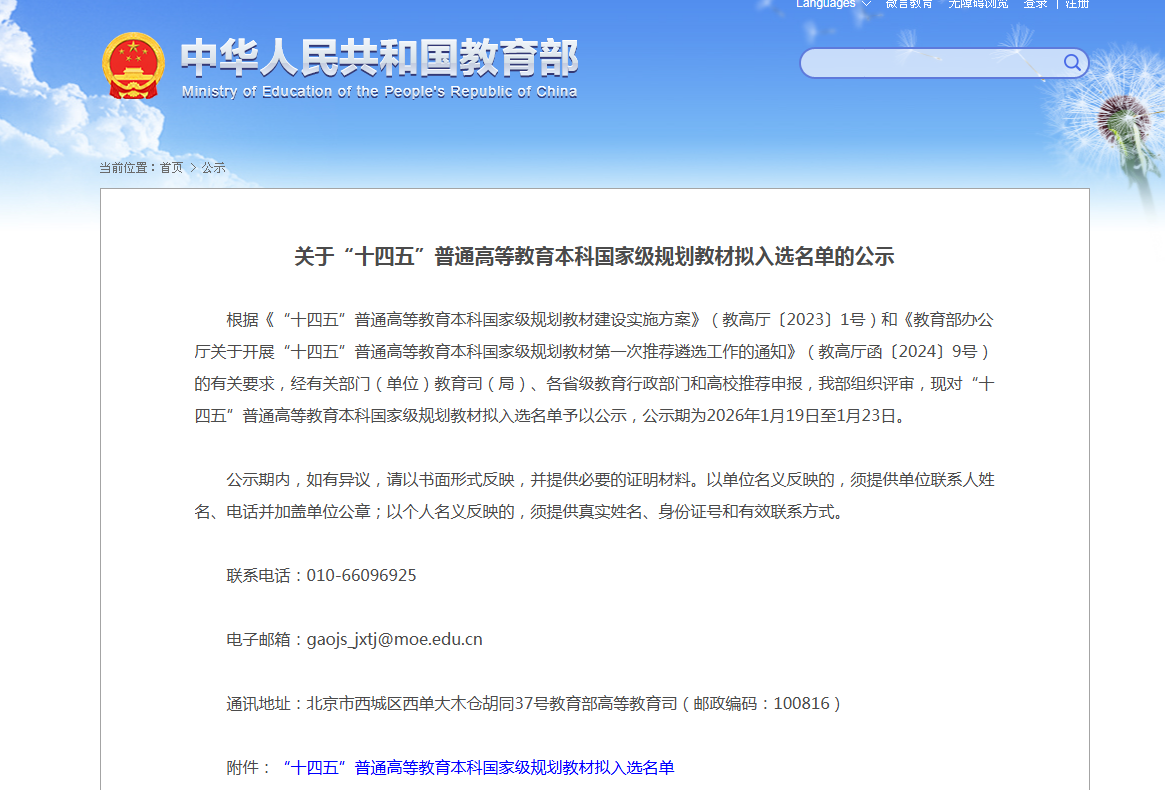1165x790 pixels.
Task: Click the 登录 login link
Action: (1035, 4)
